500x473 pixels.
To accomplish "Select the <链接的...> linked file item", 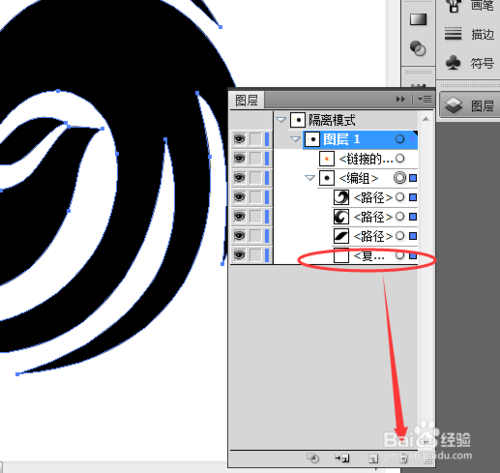I will click(361, 159).
